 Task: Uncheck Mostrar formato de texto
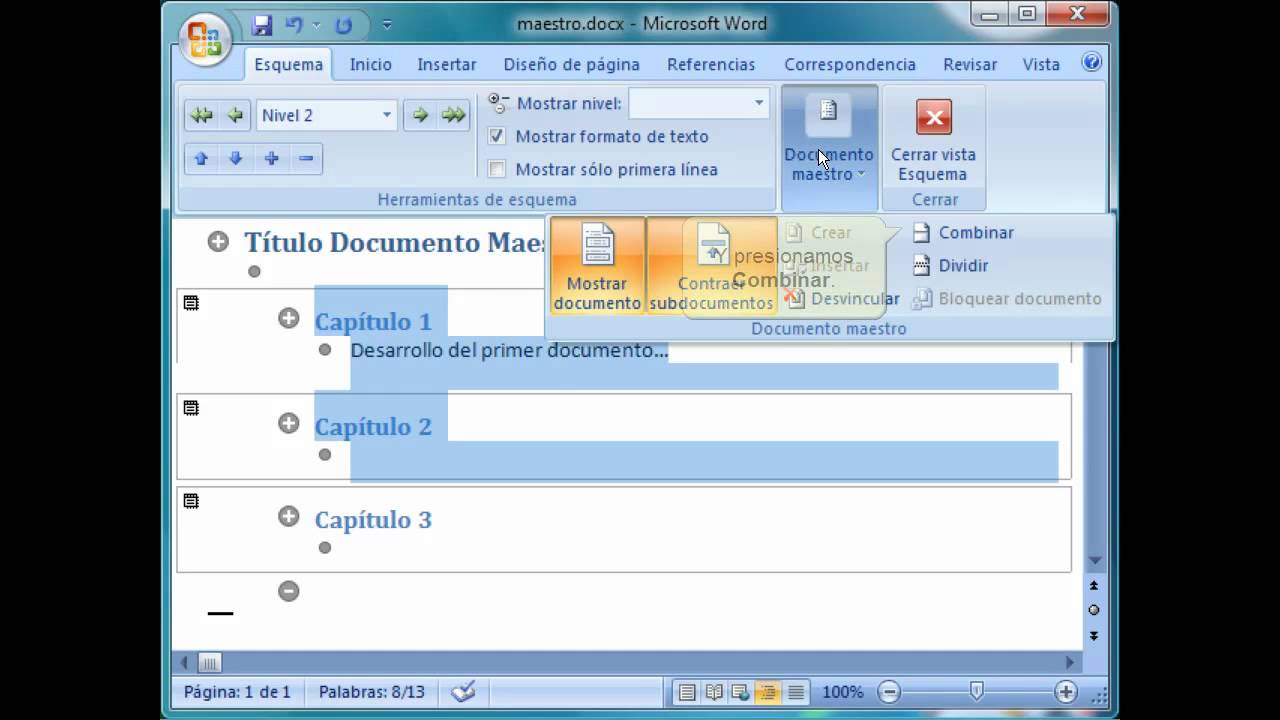coord(497,136)
